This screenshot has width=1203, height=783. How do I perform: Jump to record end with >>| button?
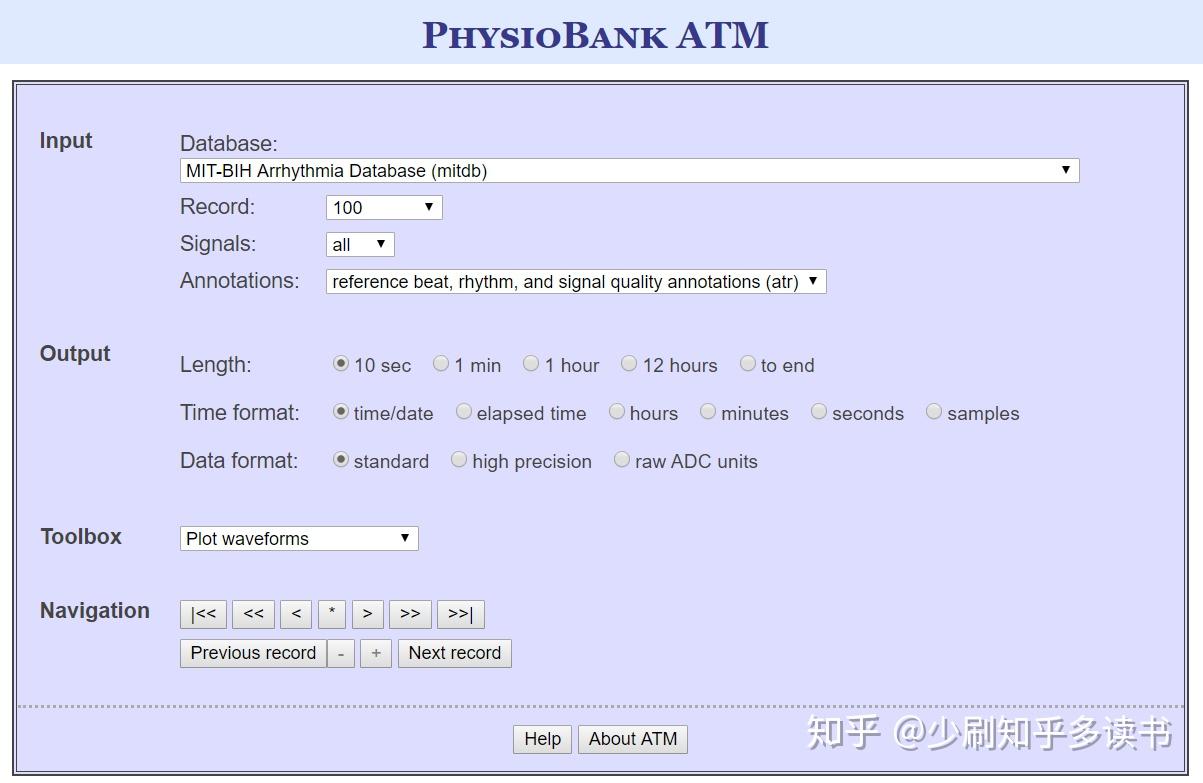coord(461,614)
